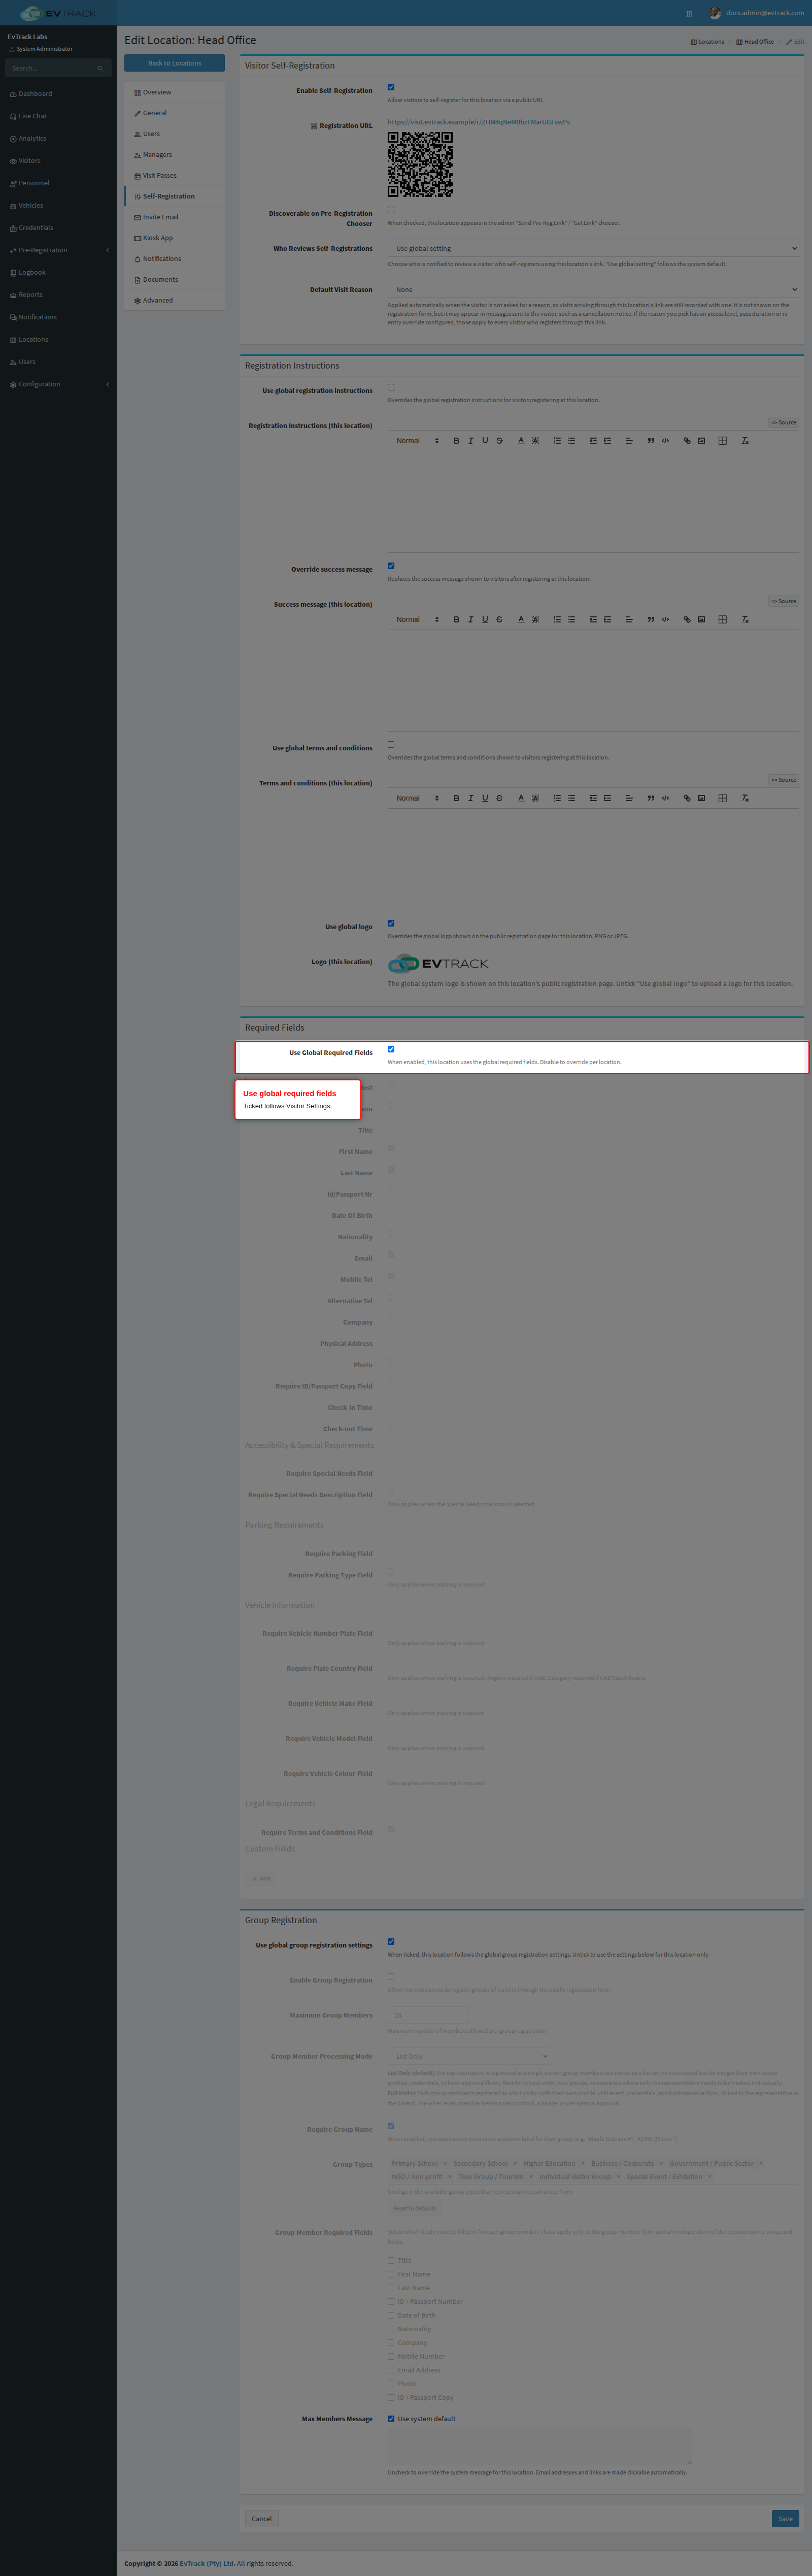Untick Use global logo
Image resolution: width=812 pixels, height=2576 pixels.
(391, 924)
